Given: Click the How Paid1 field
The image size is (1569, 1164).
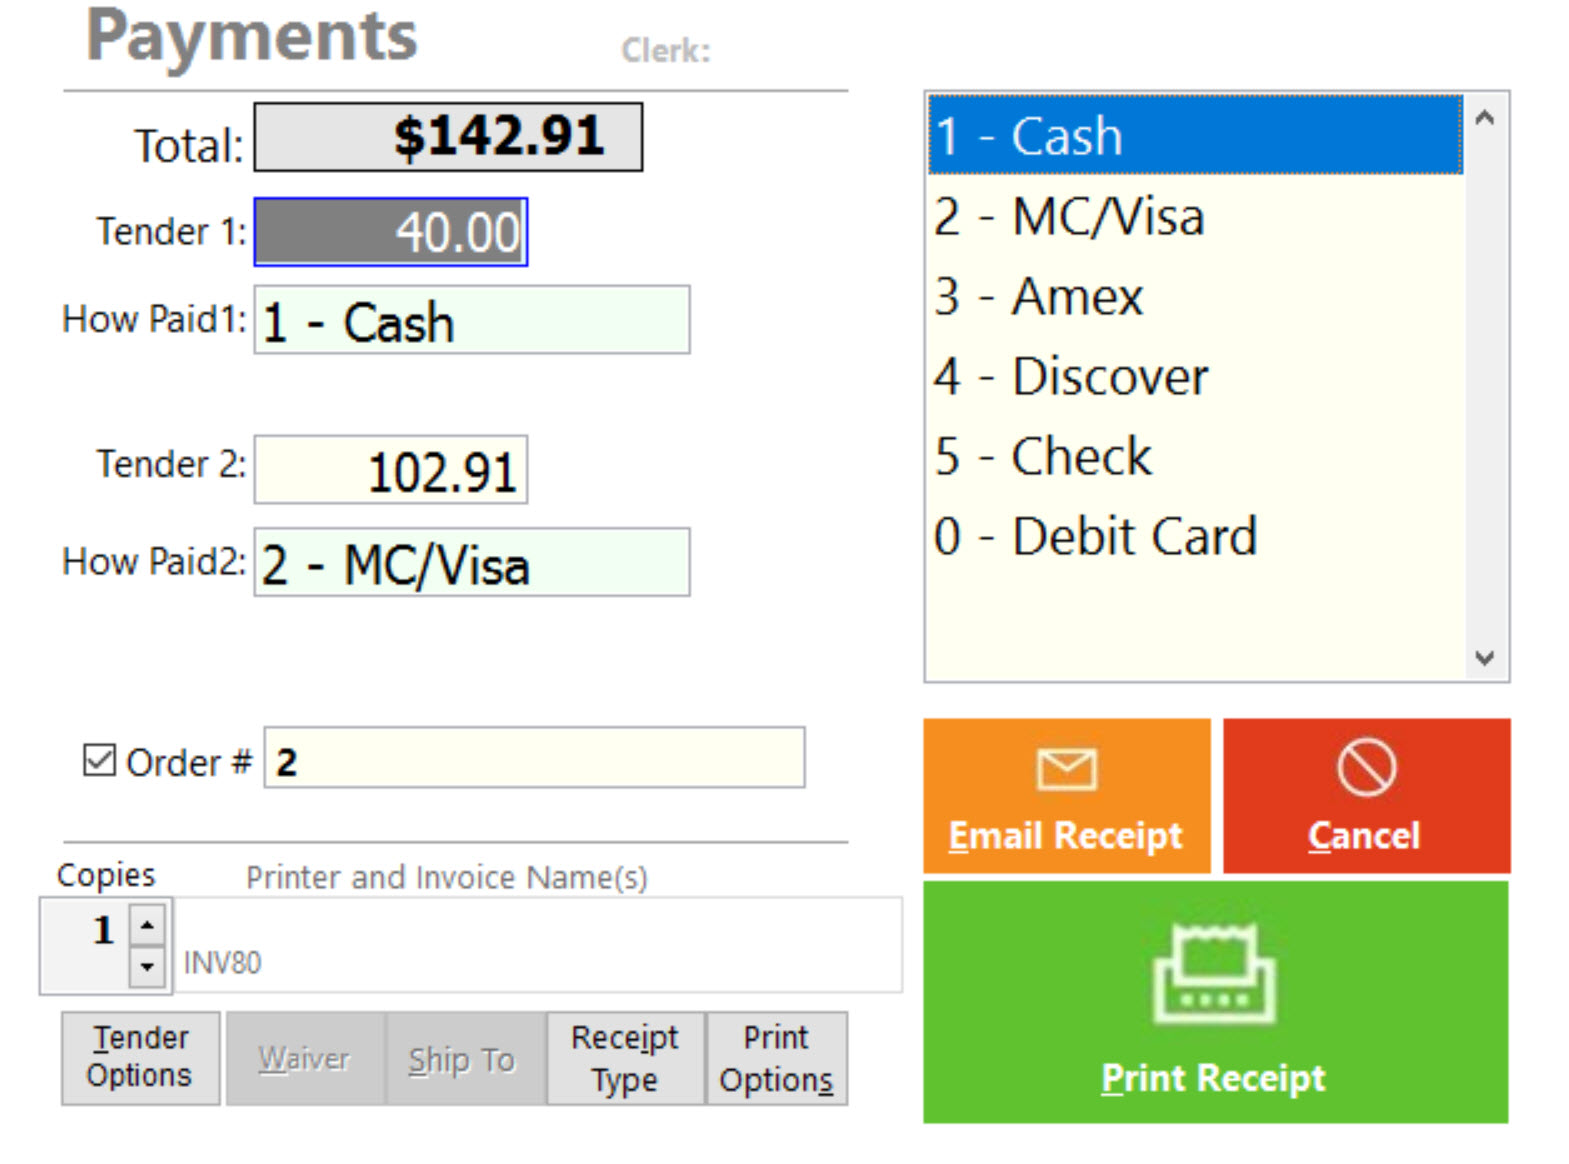Looking at the screenshot, I should click(472, 320).
